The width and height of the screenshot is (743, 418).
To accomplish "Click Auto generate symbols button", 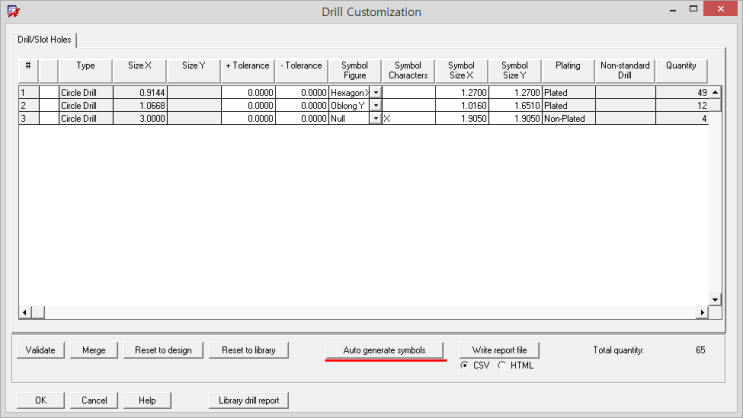I will click(384, 350).
